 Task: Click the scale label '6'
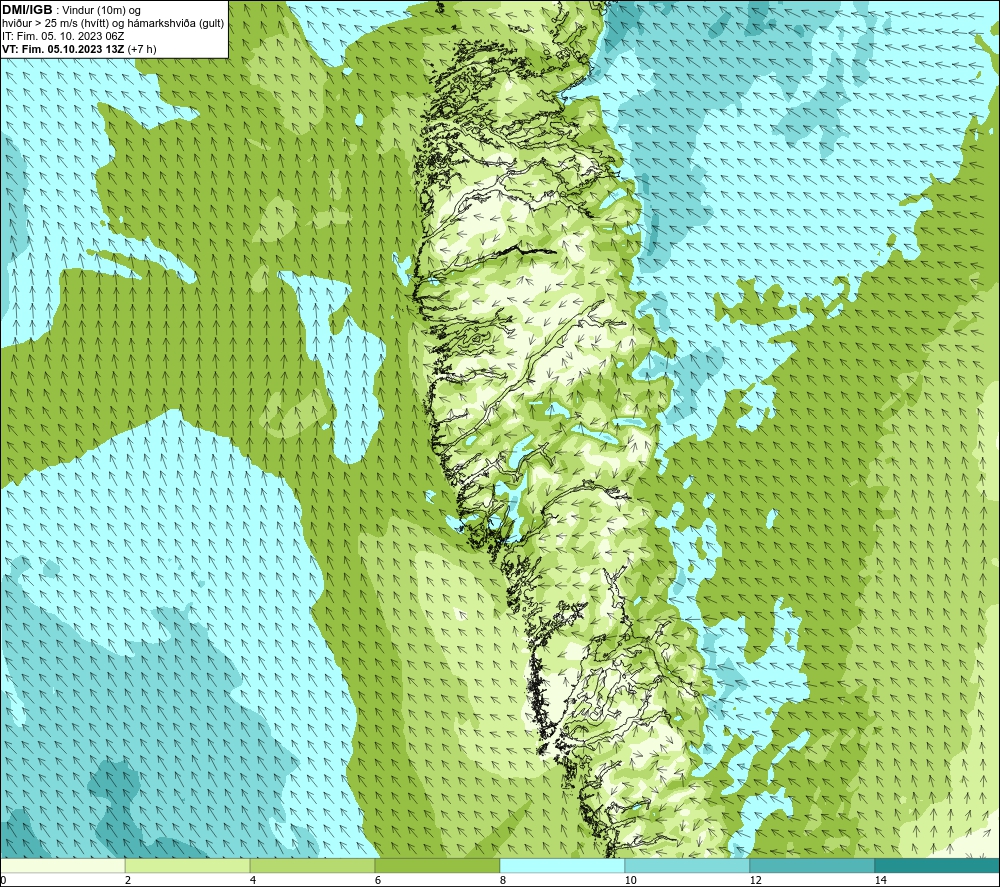(378, 881)
